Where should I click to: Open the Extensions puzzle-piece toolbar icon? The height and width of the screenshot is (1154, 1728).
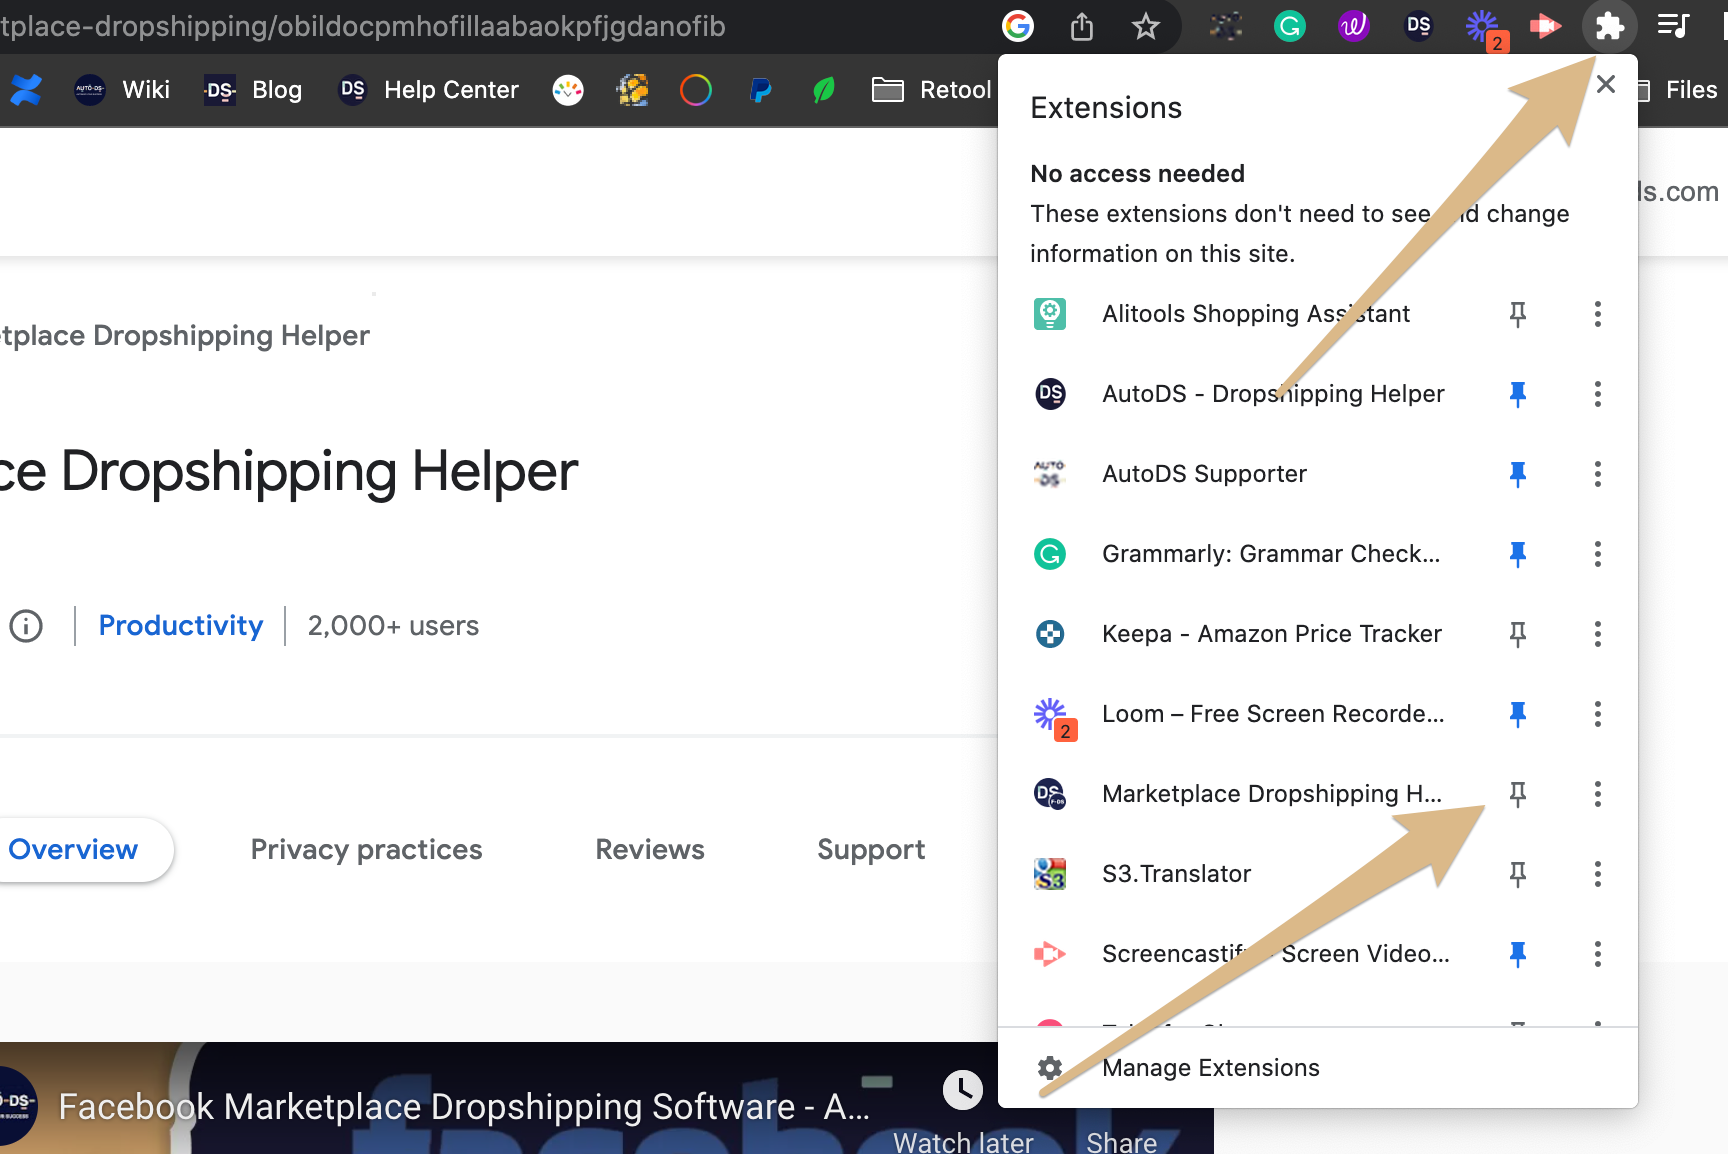[1609, 26]
